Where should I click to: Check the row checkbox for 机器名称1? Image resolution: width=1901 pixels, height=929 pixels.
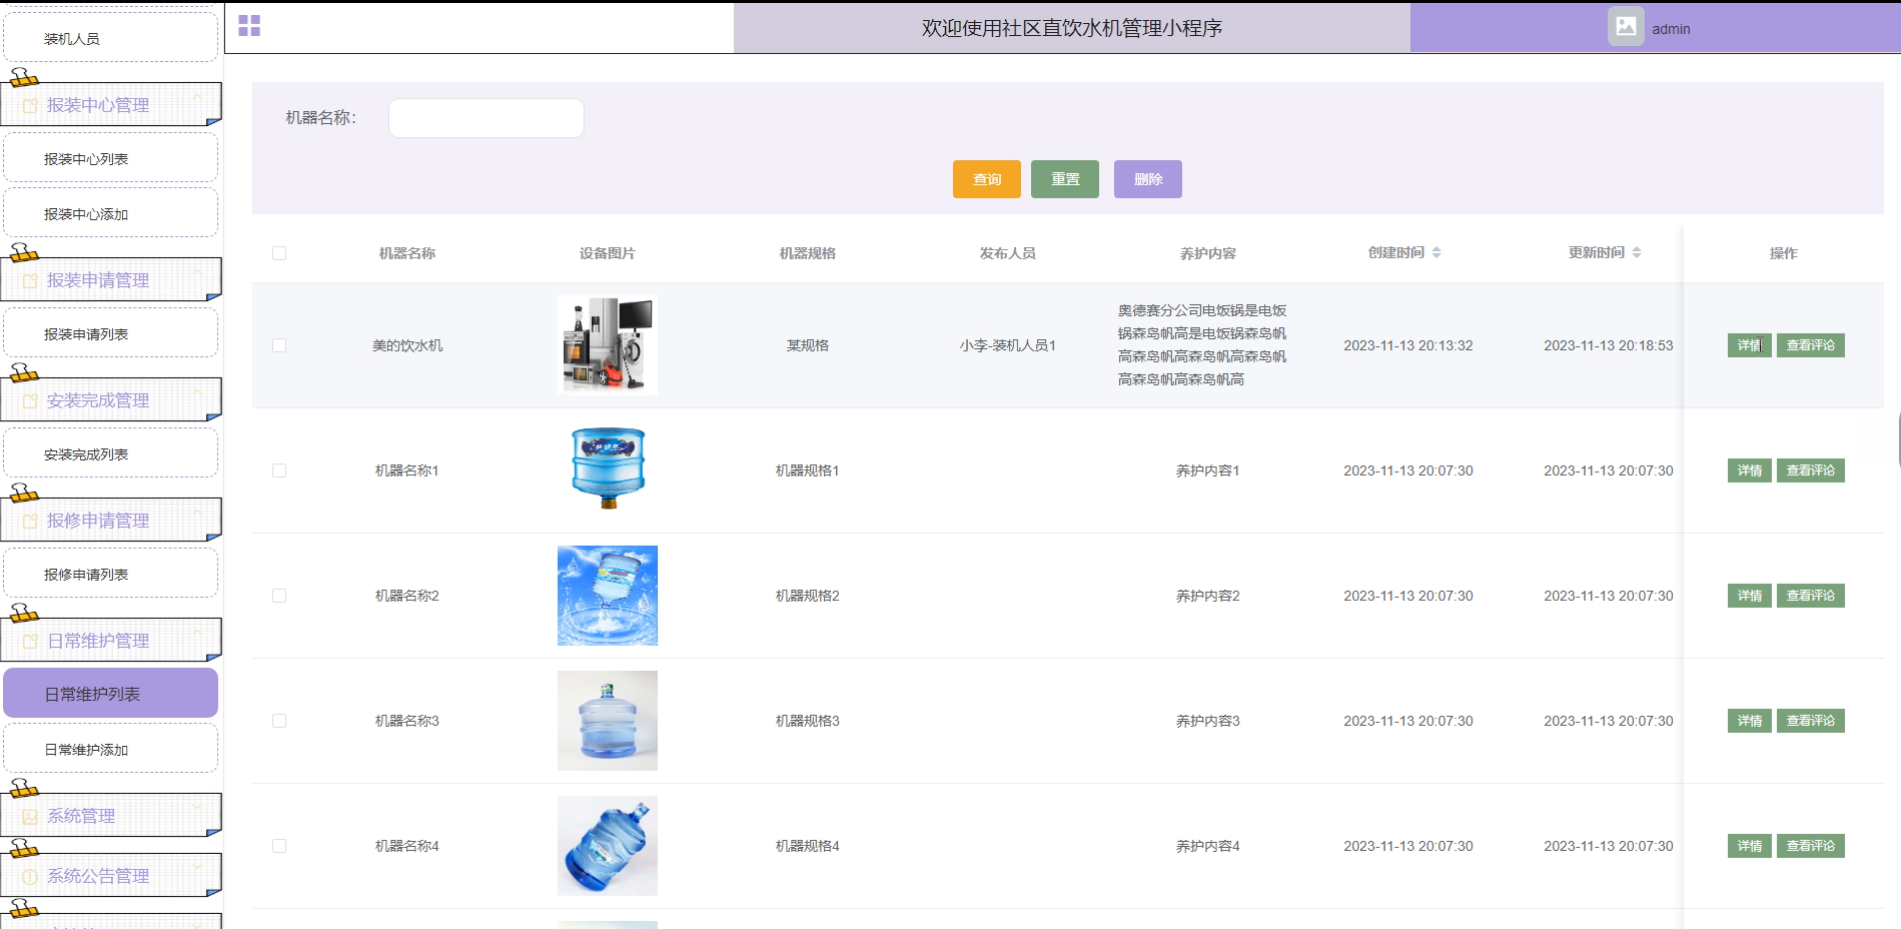click(279, 471)
